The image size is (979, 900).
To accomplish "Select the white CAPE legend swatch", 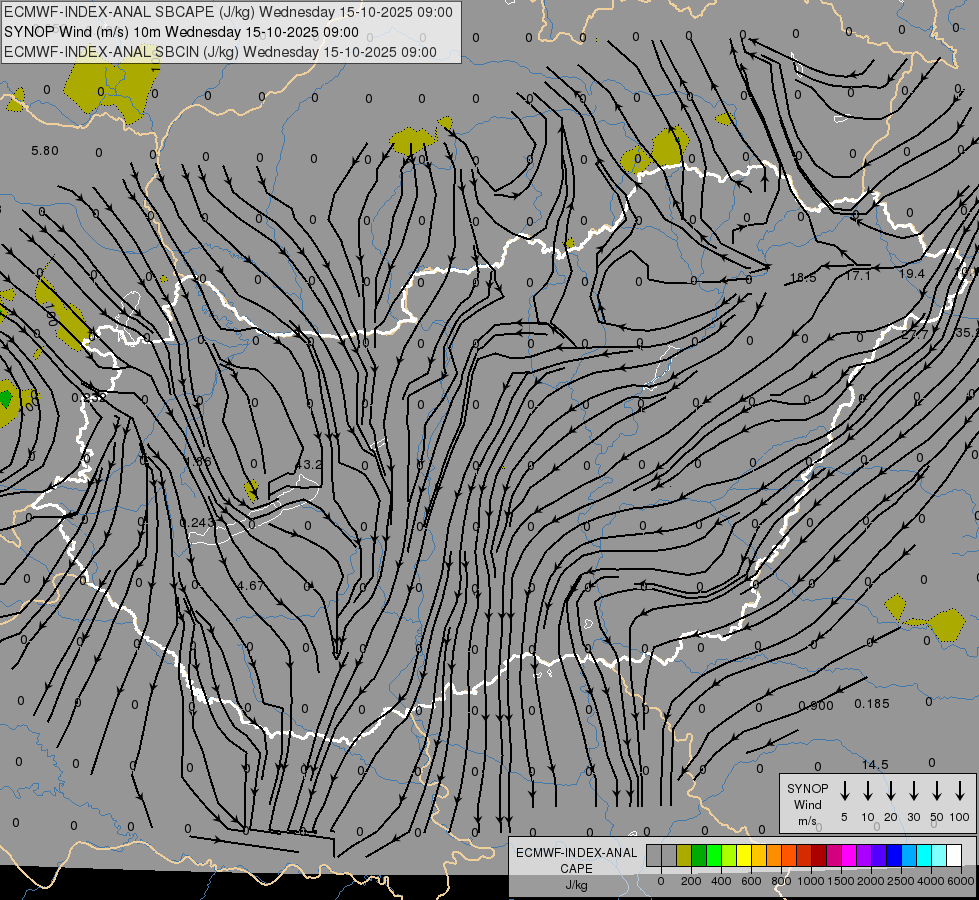I will [x=954, y=855].
